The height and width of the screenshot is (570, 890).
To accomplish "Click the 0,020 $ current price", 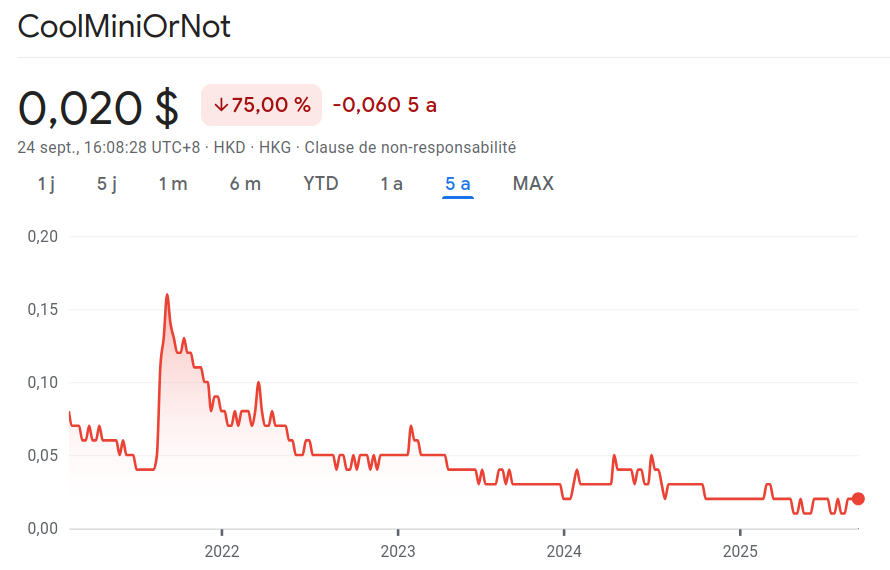I will click(99, 107).
